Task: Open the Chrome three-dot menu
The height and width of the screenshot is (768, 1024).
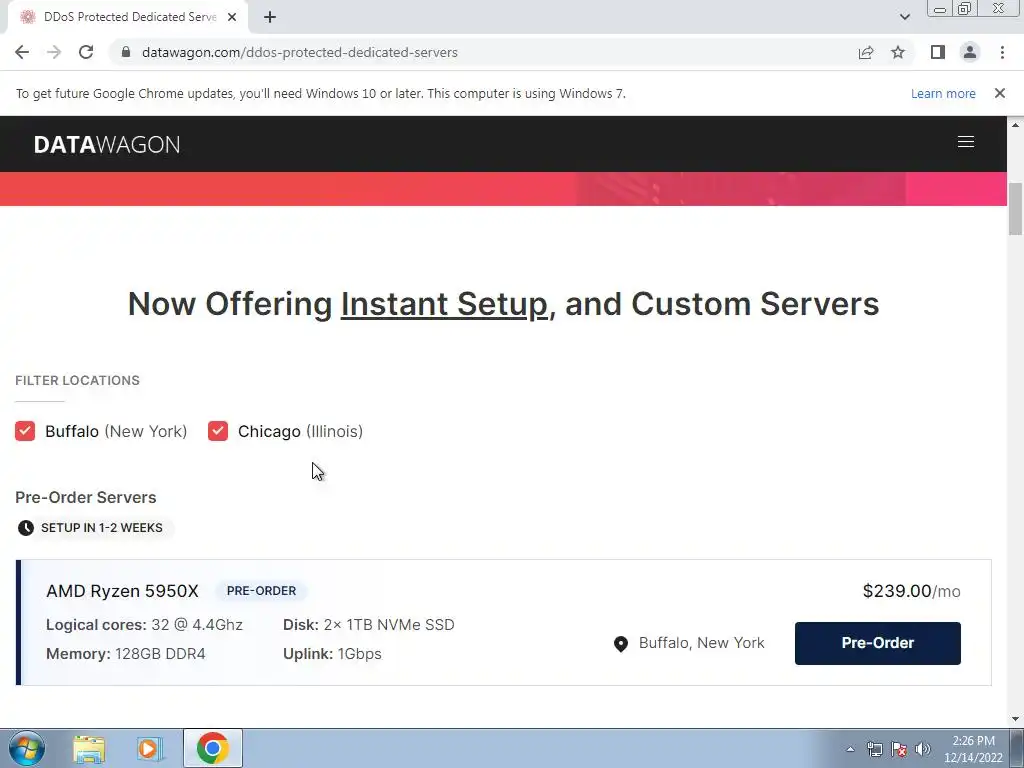Action: coord(1002,52)
